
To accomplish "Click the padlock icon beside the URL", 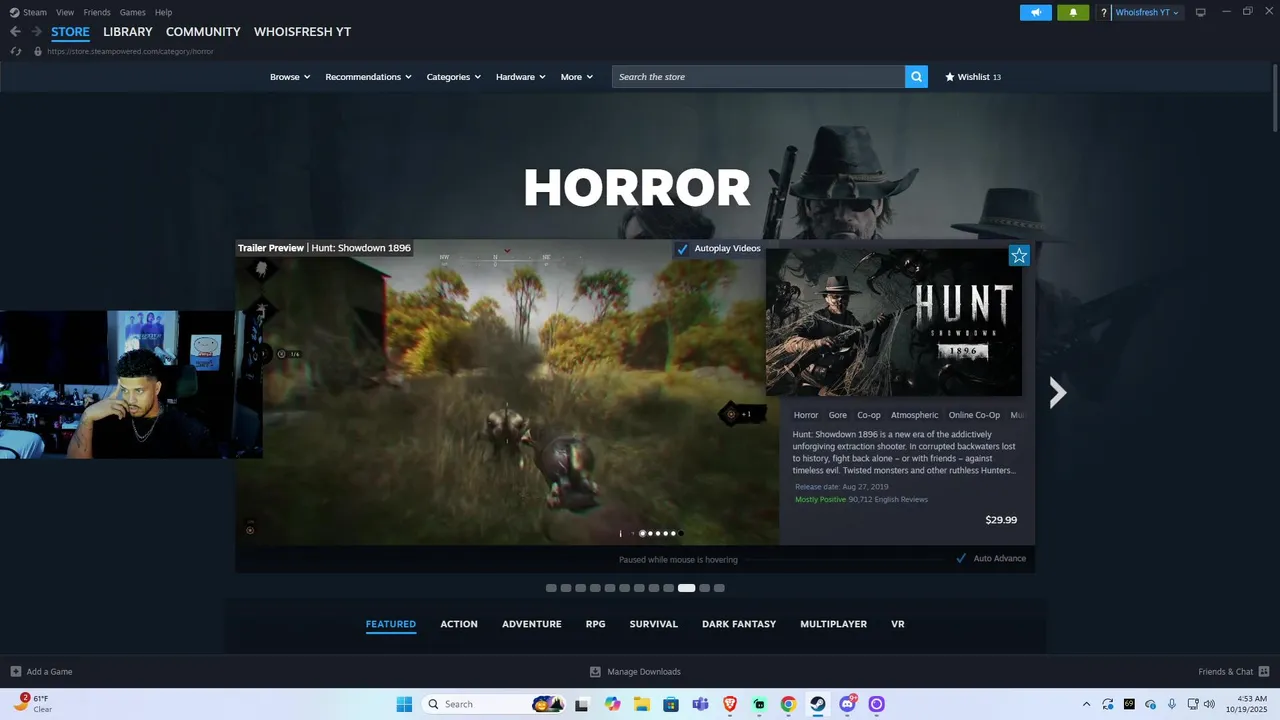I will click(x=38, y=51).
